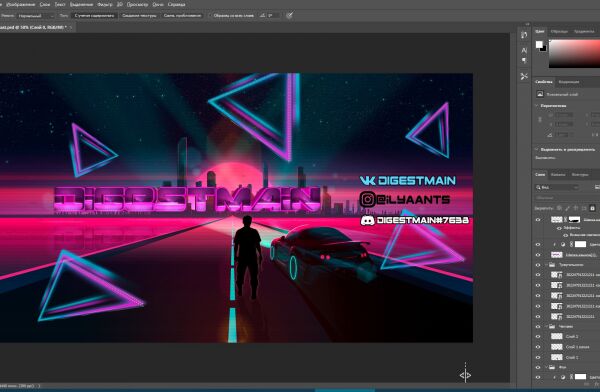Viewport: 600px width, 392px height.
Task: Click the search icon in the layer filter box
Action: click(x=538, y=187)
